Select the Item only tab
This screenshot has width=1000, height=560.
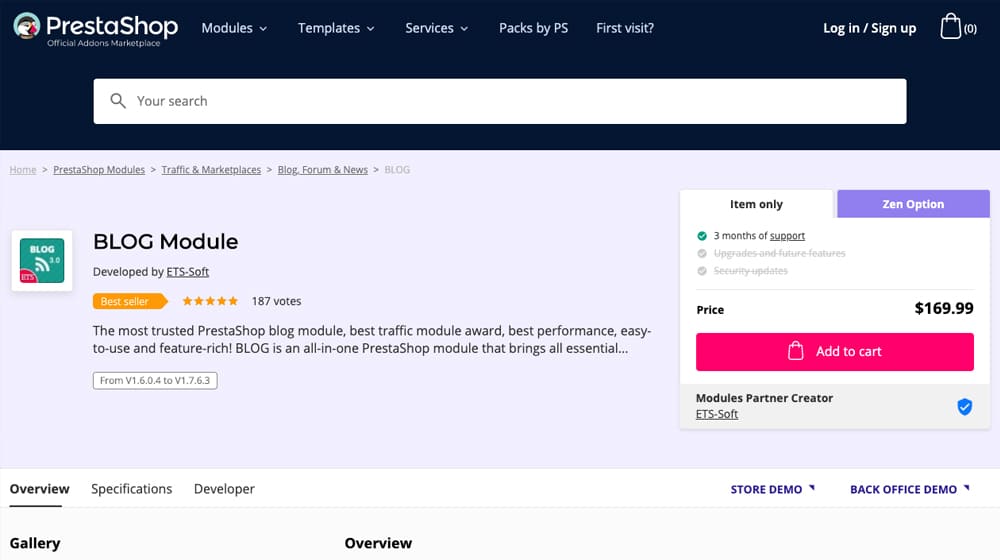[756, 204]
